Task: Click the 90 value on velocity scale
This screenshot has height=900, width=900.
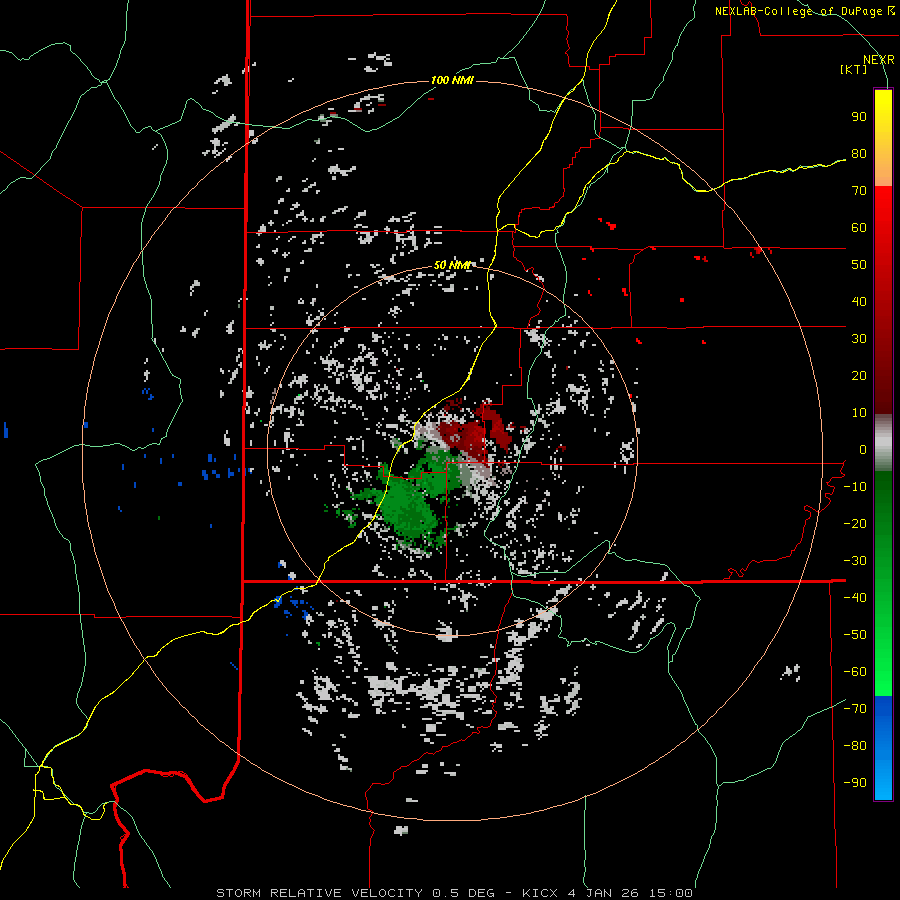Action: pos(859,117)
